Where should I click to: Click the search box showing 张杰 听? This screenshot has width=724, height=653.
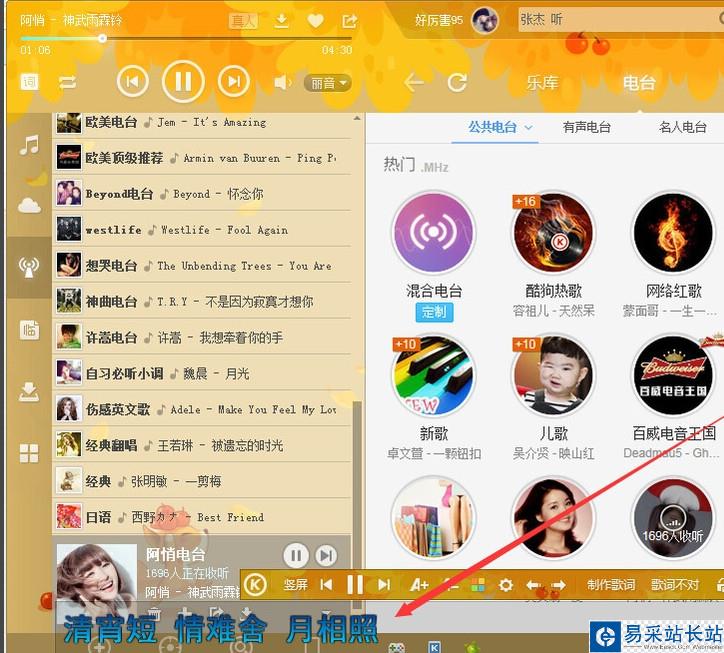[619, 19]
